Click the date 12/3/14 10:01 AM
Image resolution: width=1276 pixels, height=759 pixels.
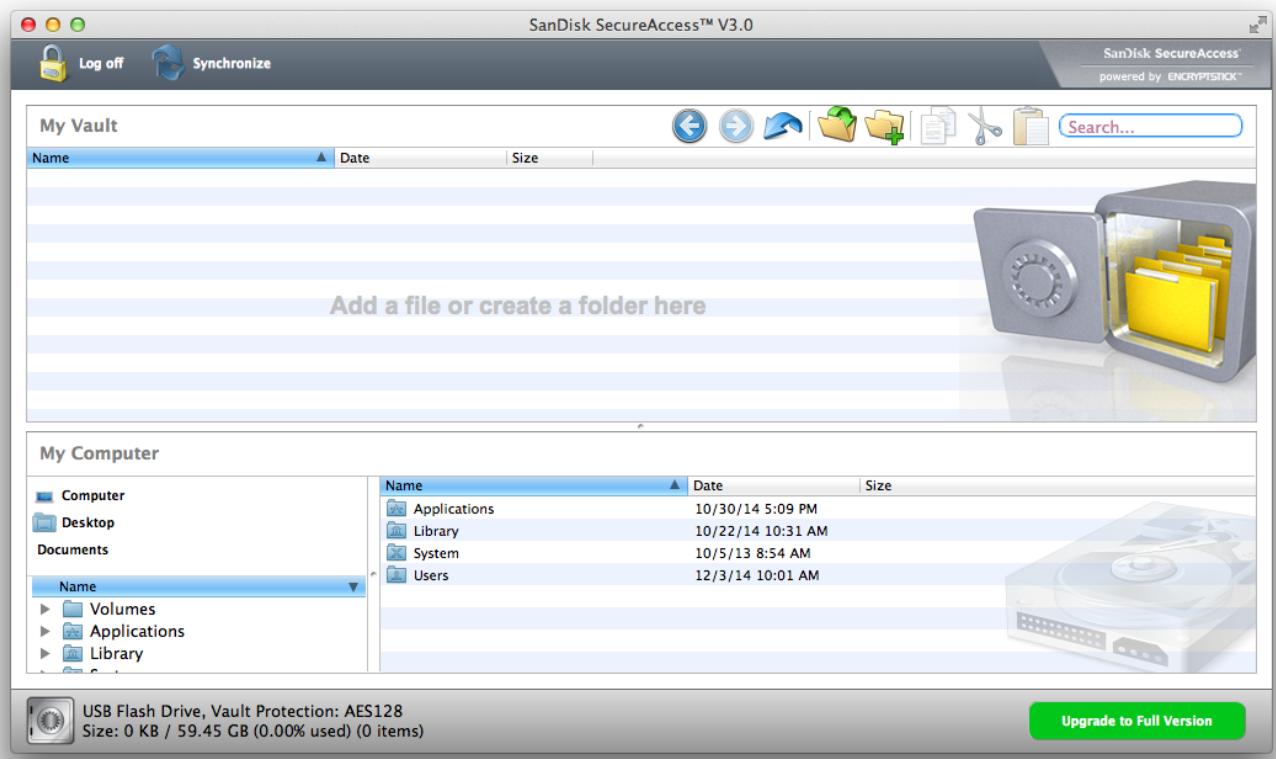(x=756, y=575)
